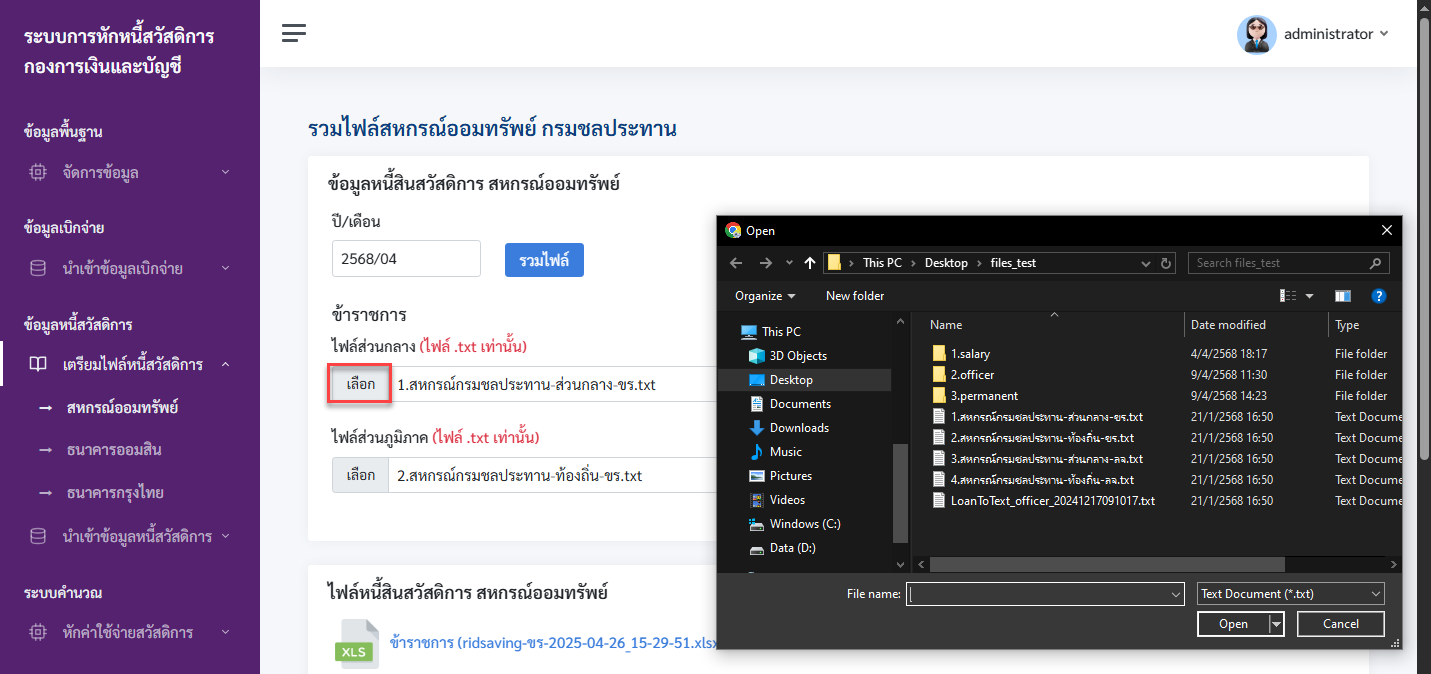Navigate up one folder level arrow
This screenshot has width=1431, height=674.
pyautogui.click(x=810, y=263)
